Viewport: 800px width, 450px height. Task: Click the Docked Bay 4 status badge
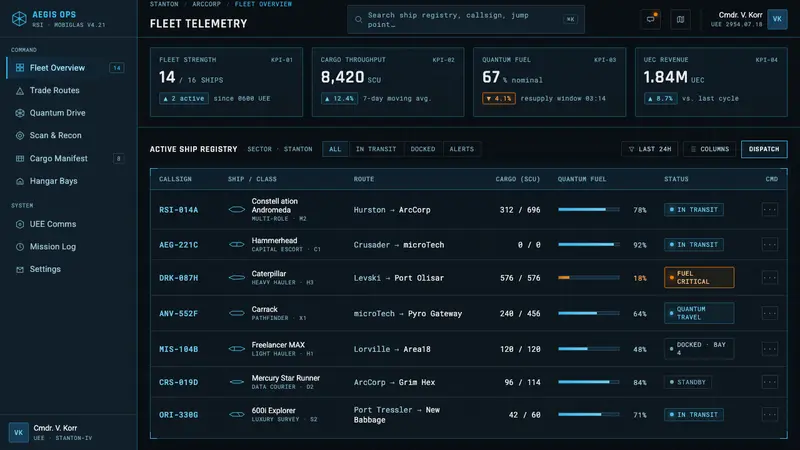pyautogui.click(x=699, y=349)
